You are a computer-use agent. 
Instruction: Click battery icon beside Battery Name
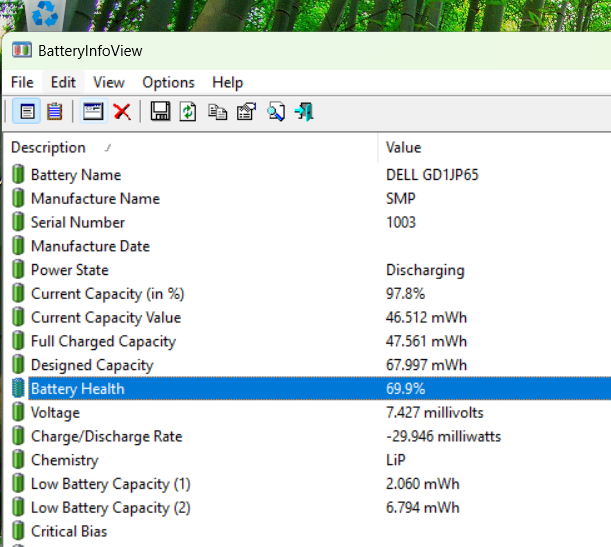coord(18,174)
